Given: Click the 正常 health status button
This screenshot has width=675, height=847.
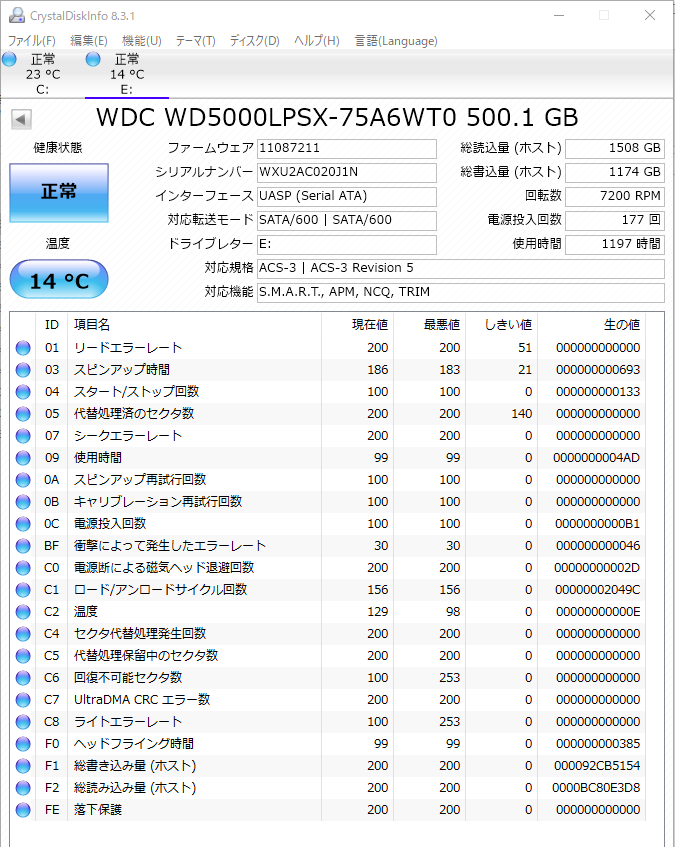Looking at the screenshot, I should coord(59,192).
